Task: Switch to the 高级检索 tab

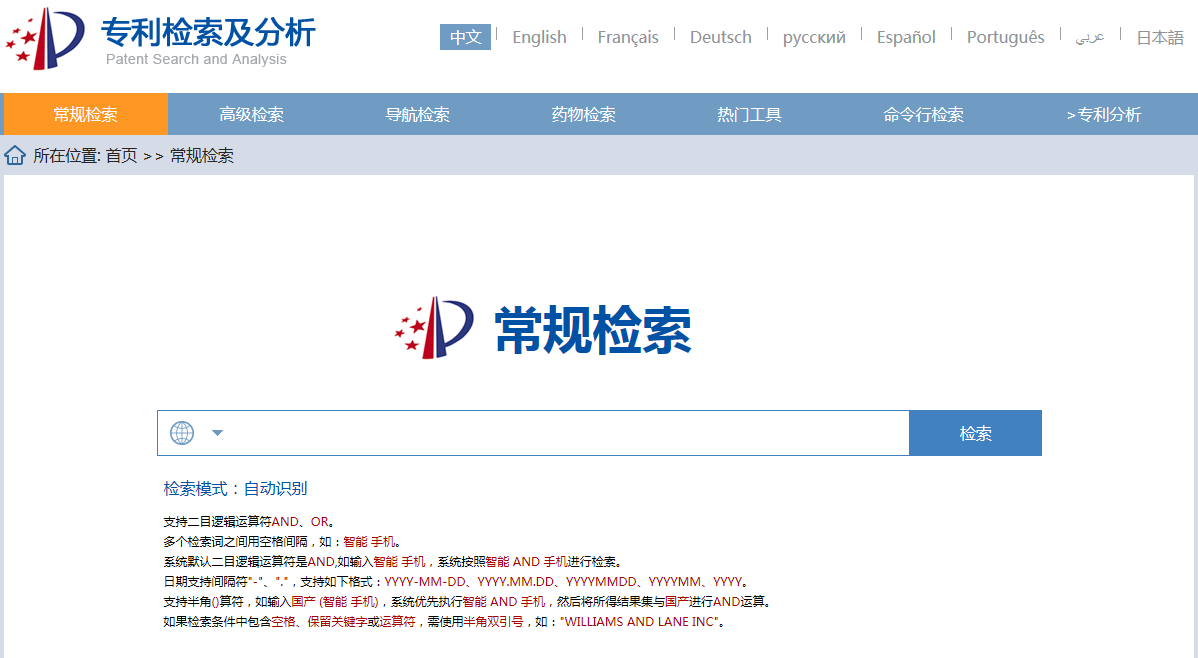Action: (x=251, y=115)
